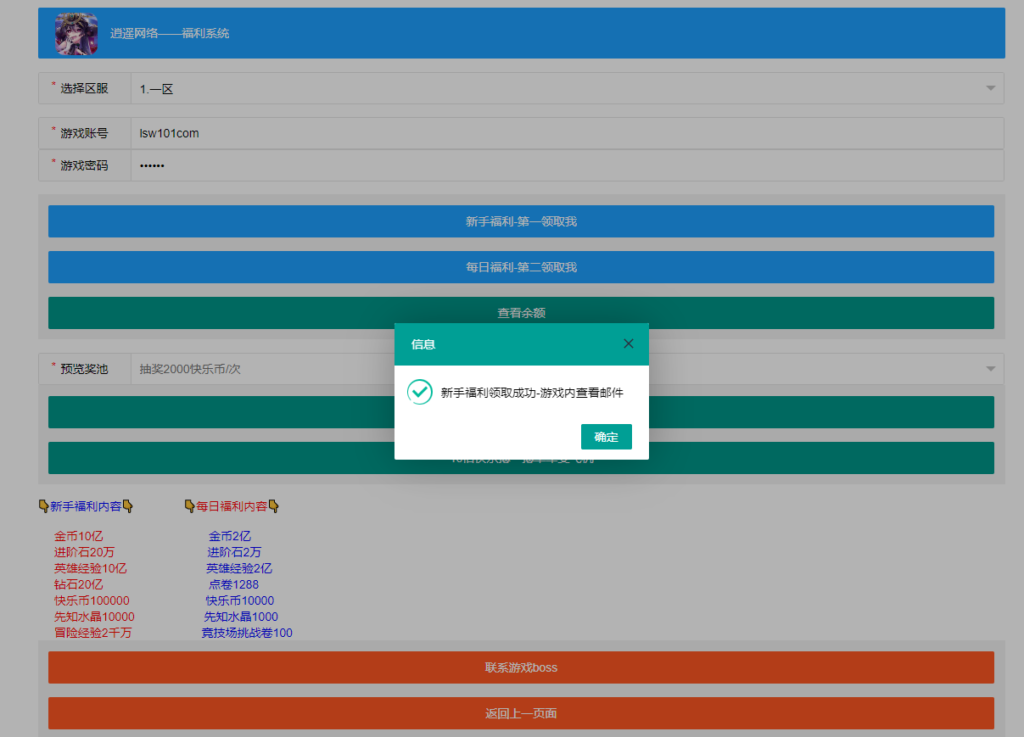Close the 信息 dialog with the X

tap(628, 344)
